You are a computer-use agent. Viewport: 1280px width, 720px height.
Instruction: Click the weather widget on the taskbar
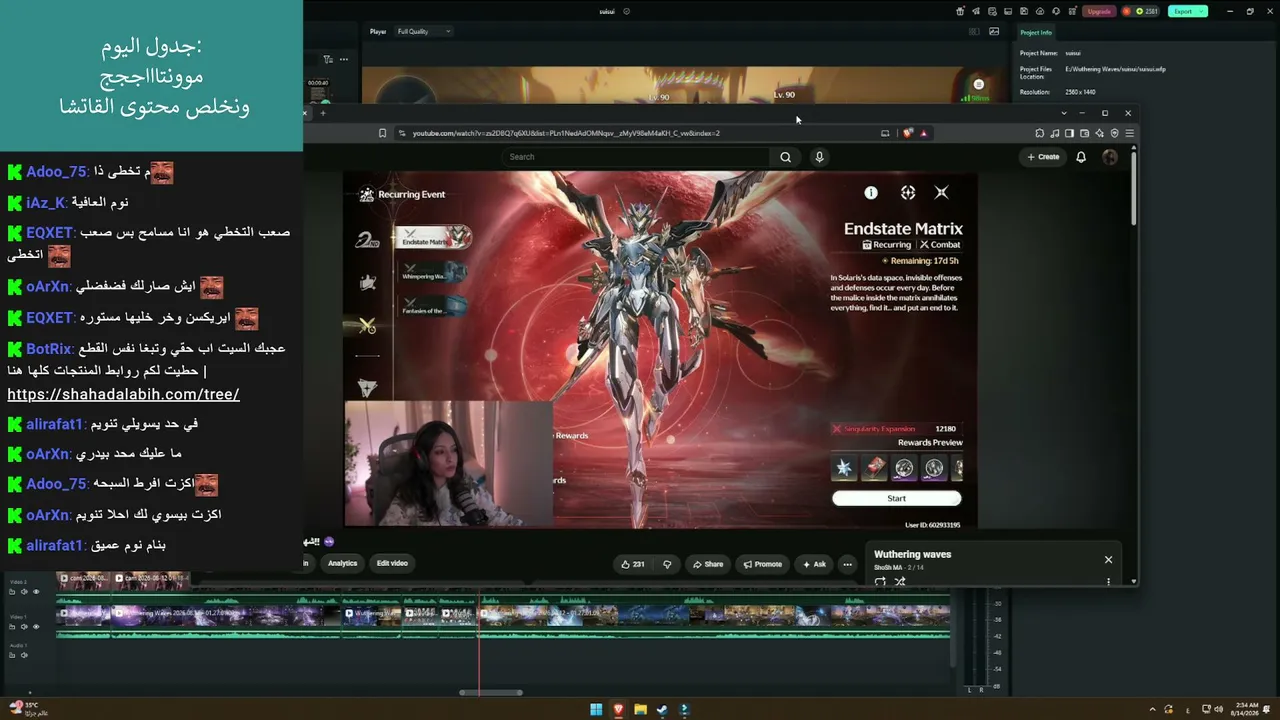coord(28,709)
